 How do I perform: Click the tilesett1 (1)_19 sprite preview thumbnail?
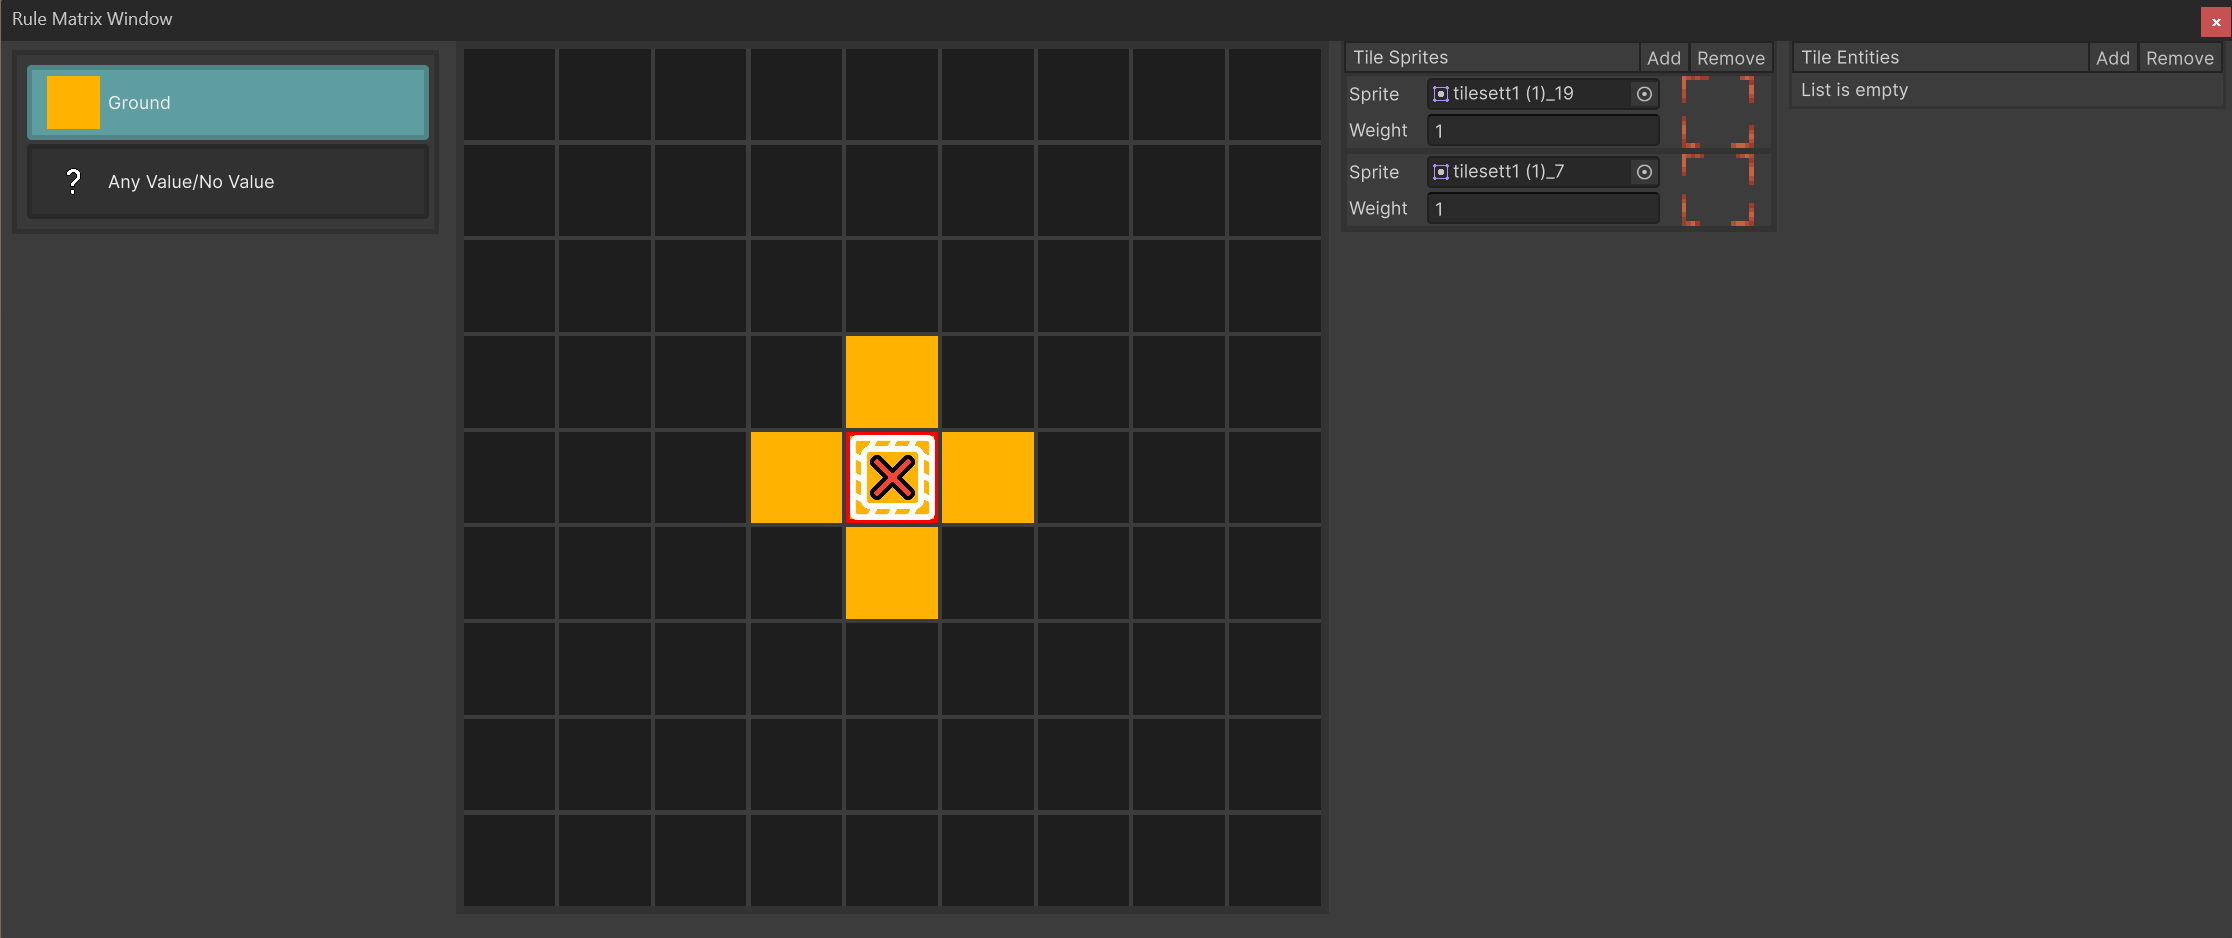(x=1719, y=112)
